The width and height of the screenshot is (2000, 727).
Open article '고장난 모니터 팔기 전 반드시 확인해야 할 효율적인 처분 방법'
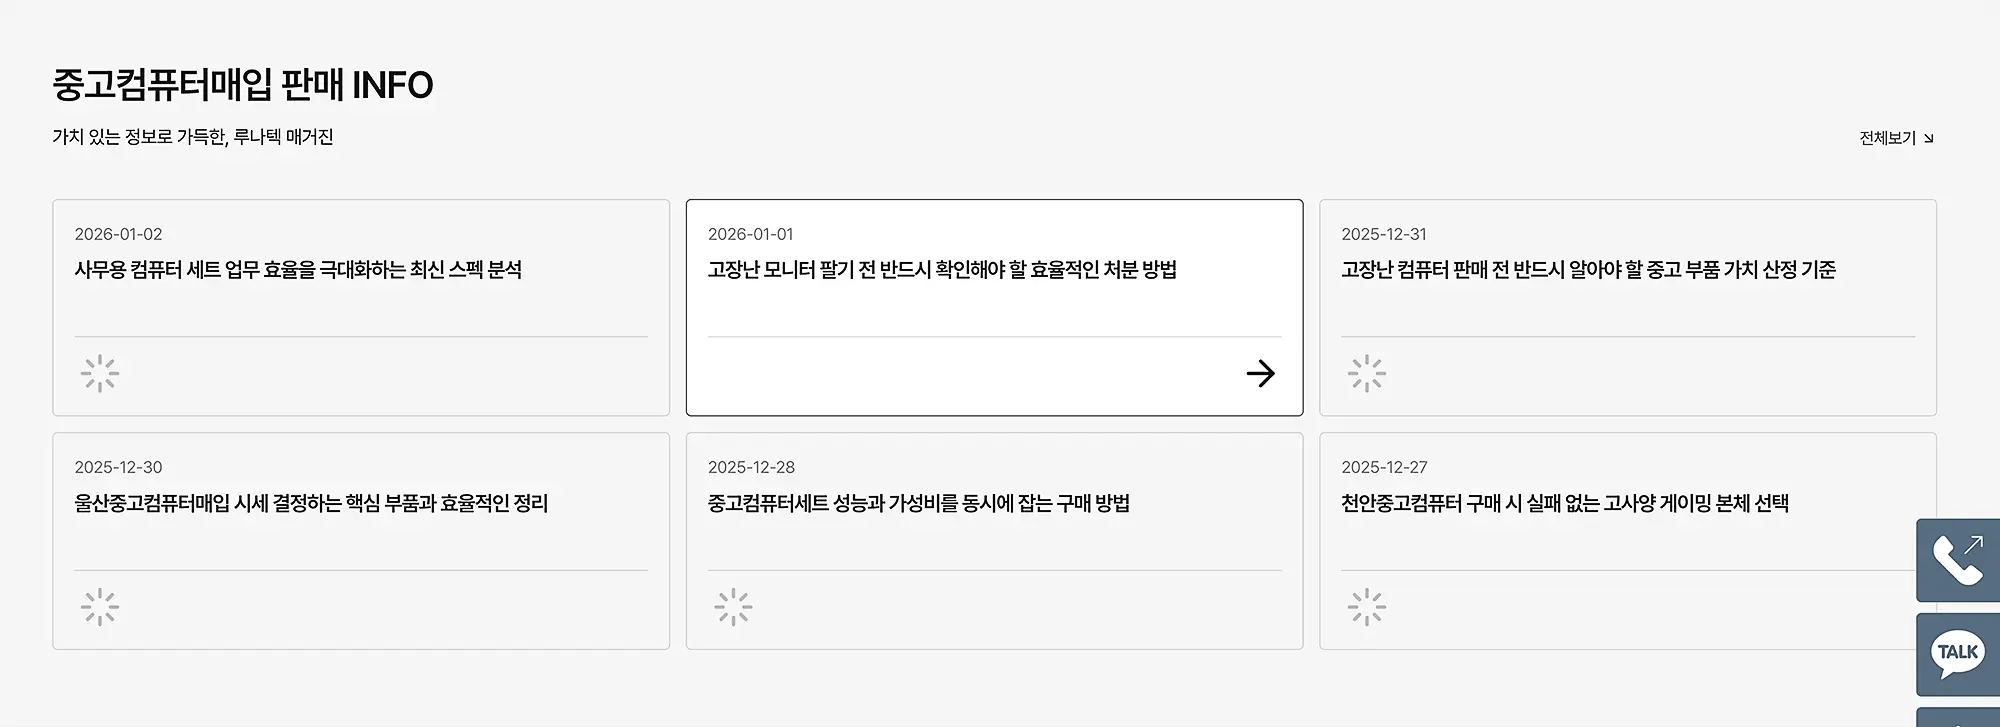pos(941,270)
